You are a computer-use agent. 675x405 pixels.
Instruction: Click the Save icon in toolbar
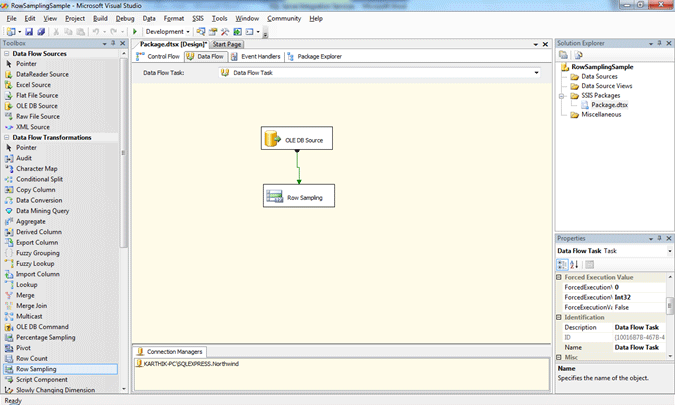29,31
